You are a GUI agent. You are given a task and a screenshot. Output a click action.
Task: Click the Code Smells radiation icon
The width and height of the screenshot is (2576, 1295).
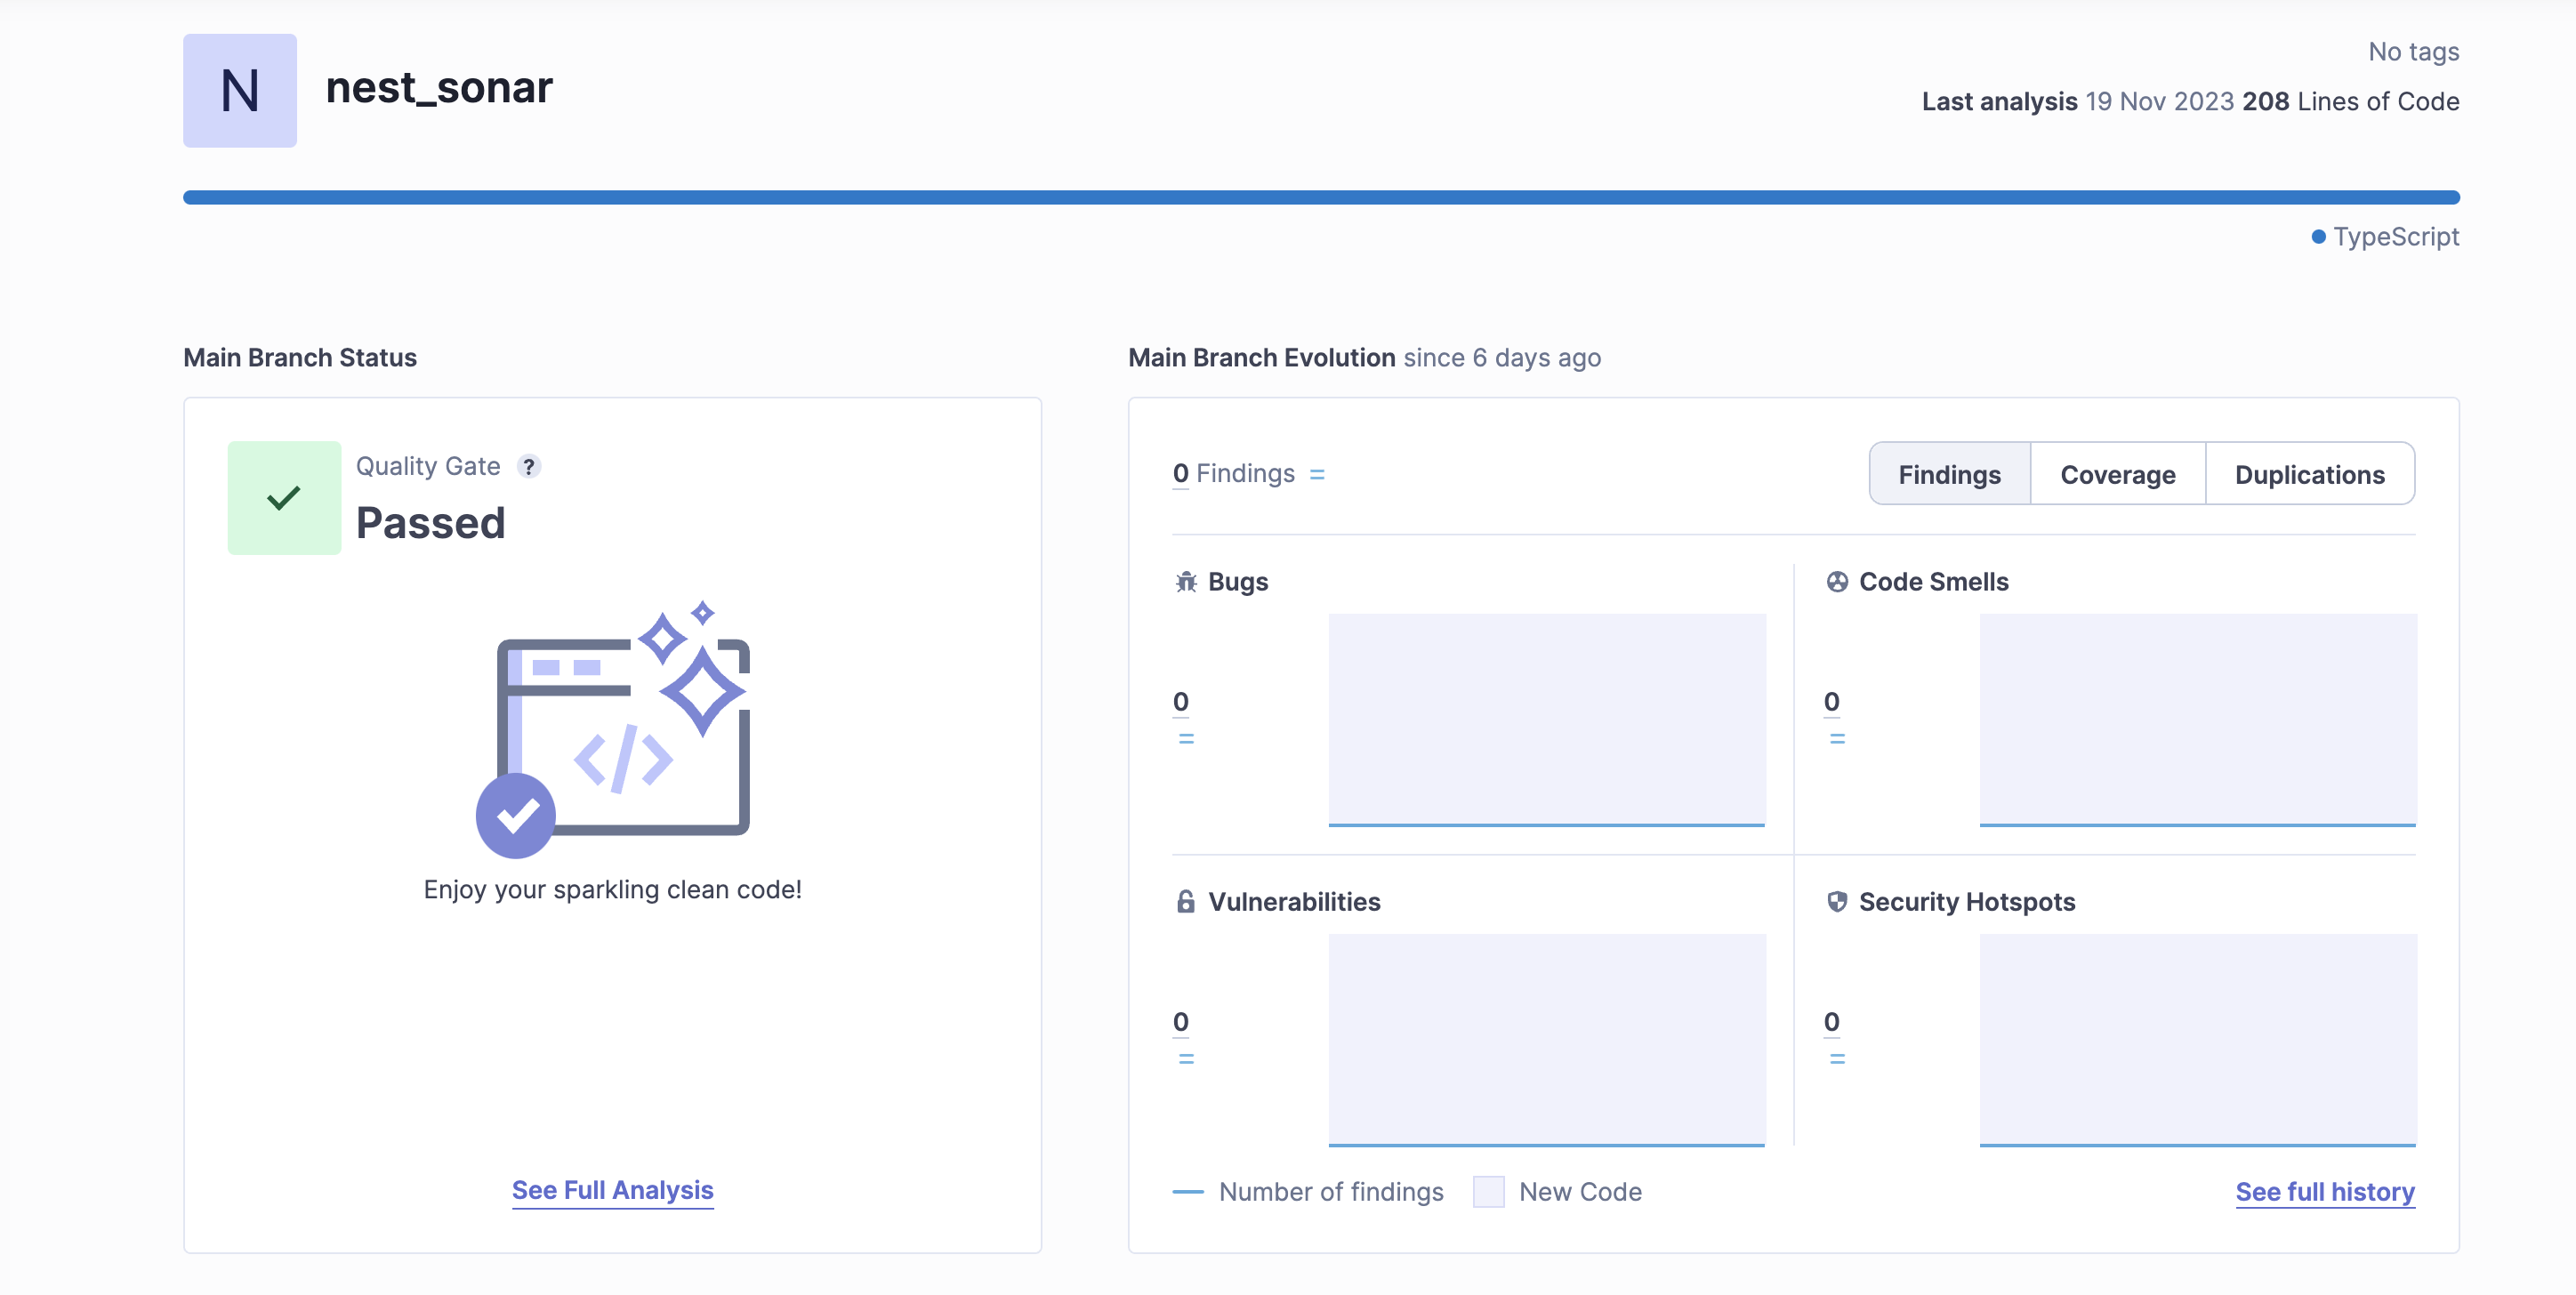1837,582
